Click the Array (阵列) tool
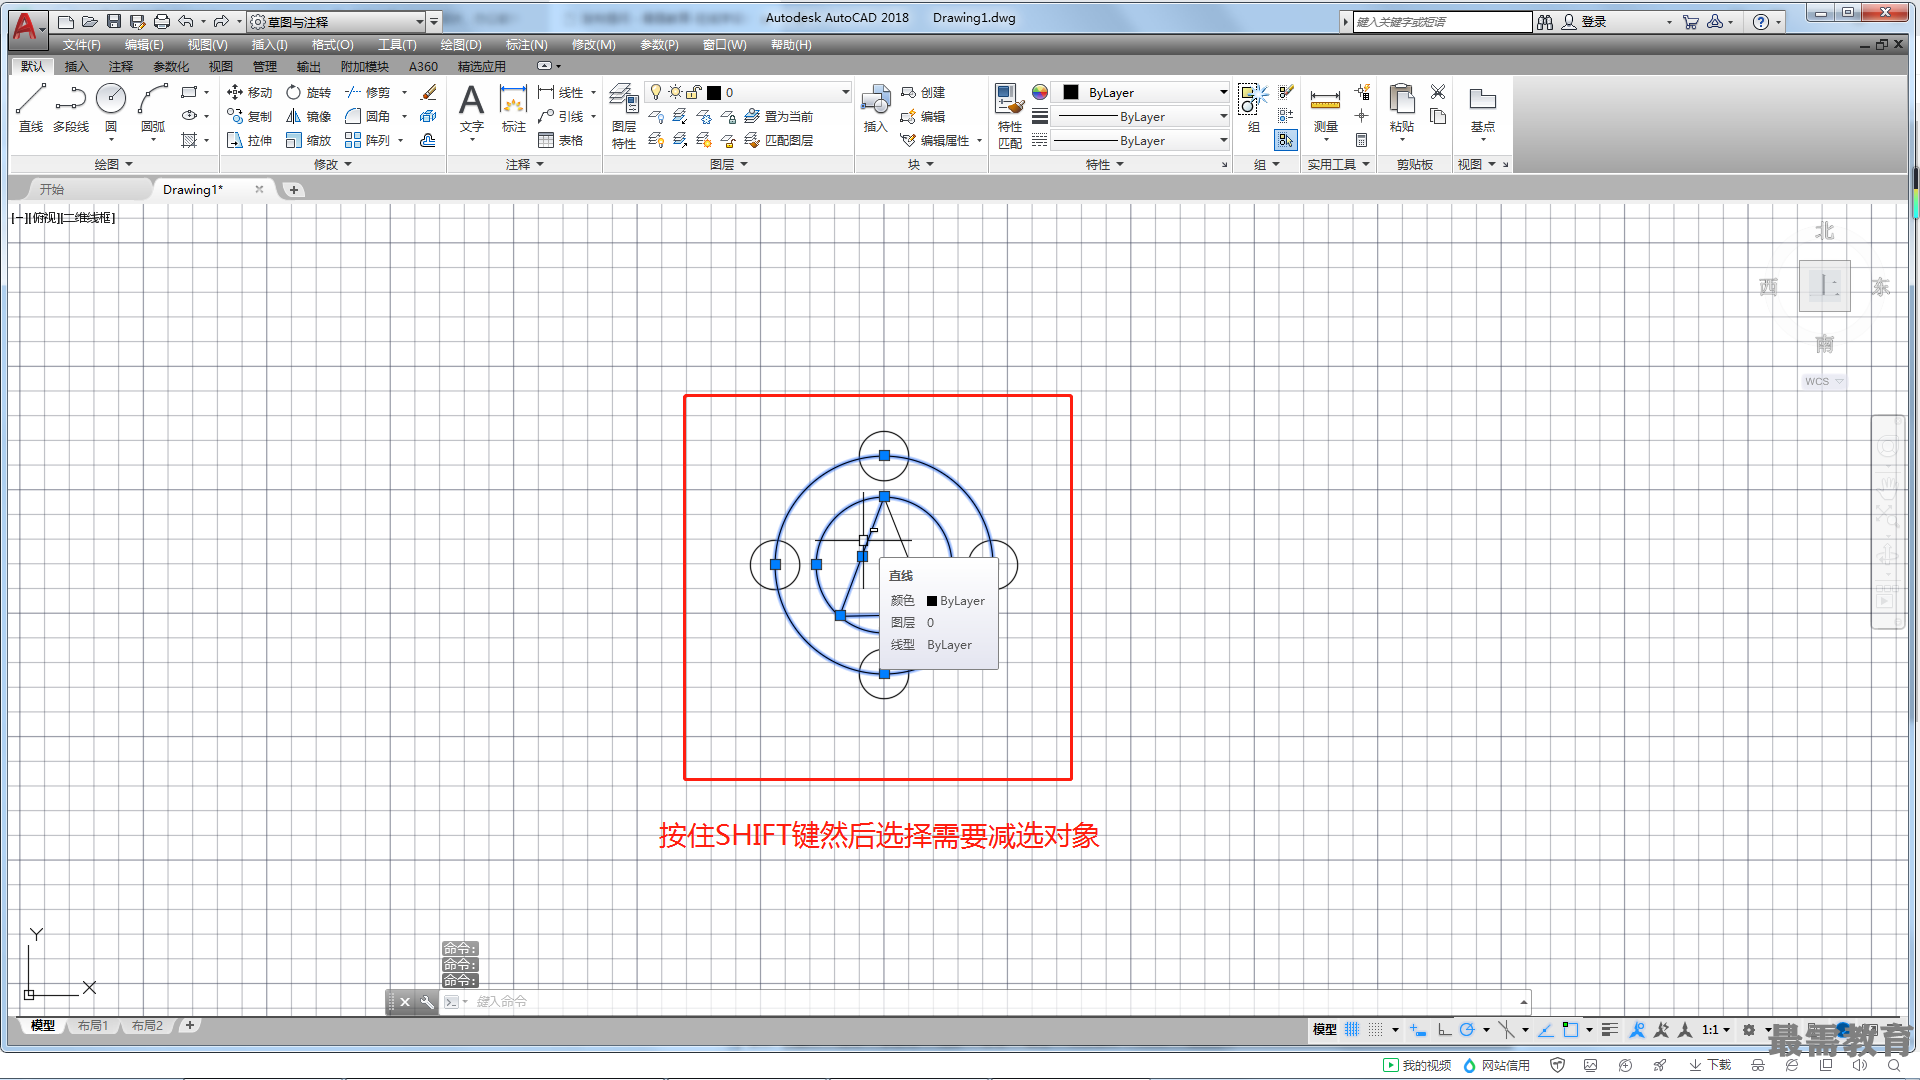 pos(367,140)
